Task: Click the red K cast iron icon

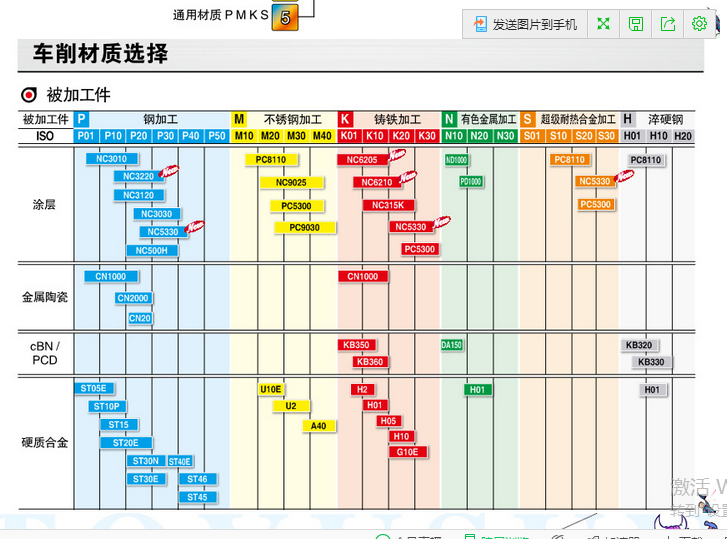Action: click(345, 119)
